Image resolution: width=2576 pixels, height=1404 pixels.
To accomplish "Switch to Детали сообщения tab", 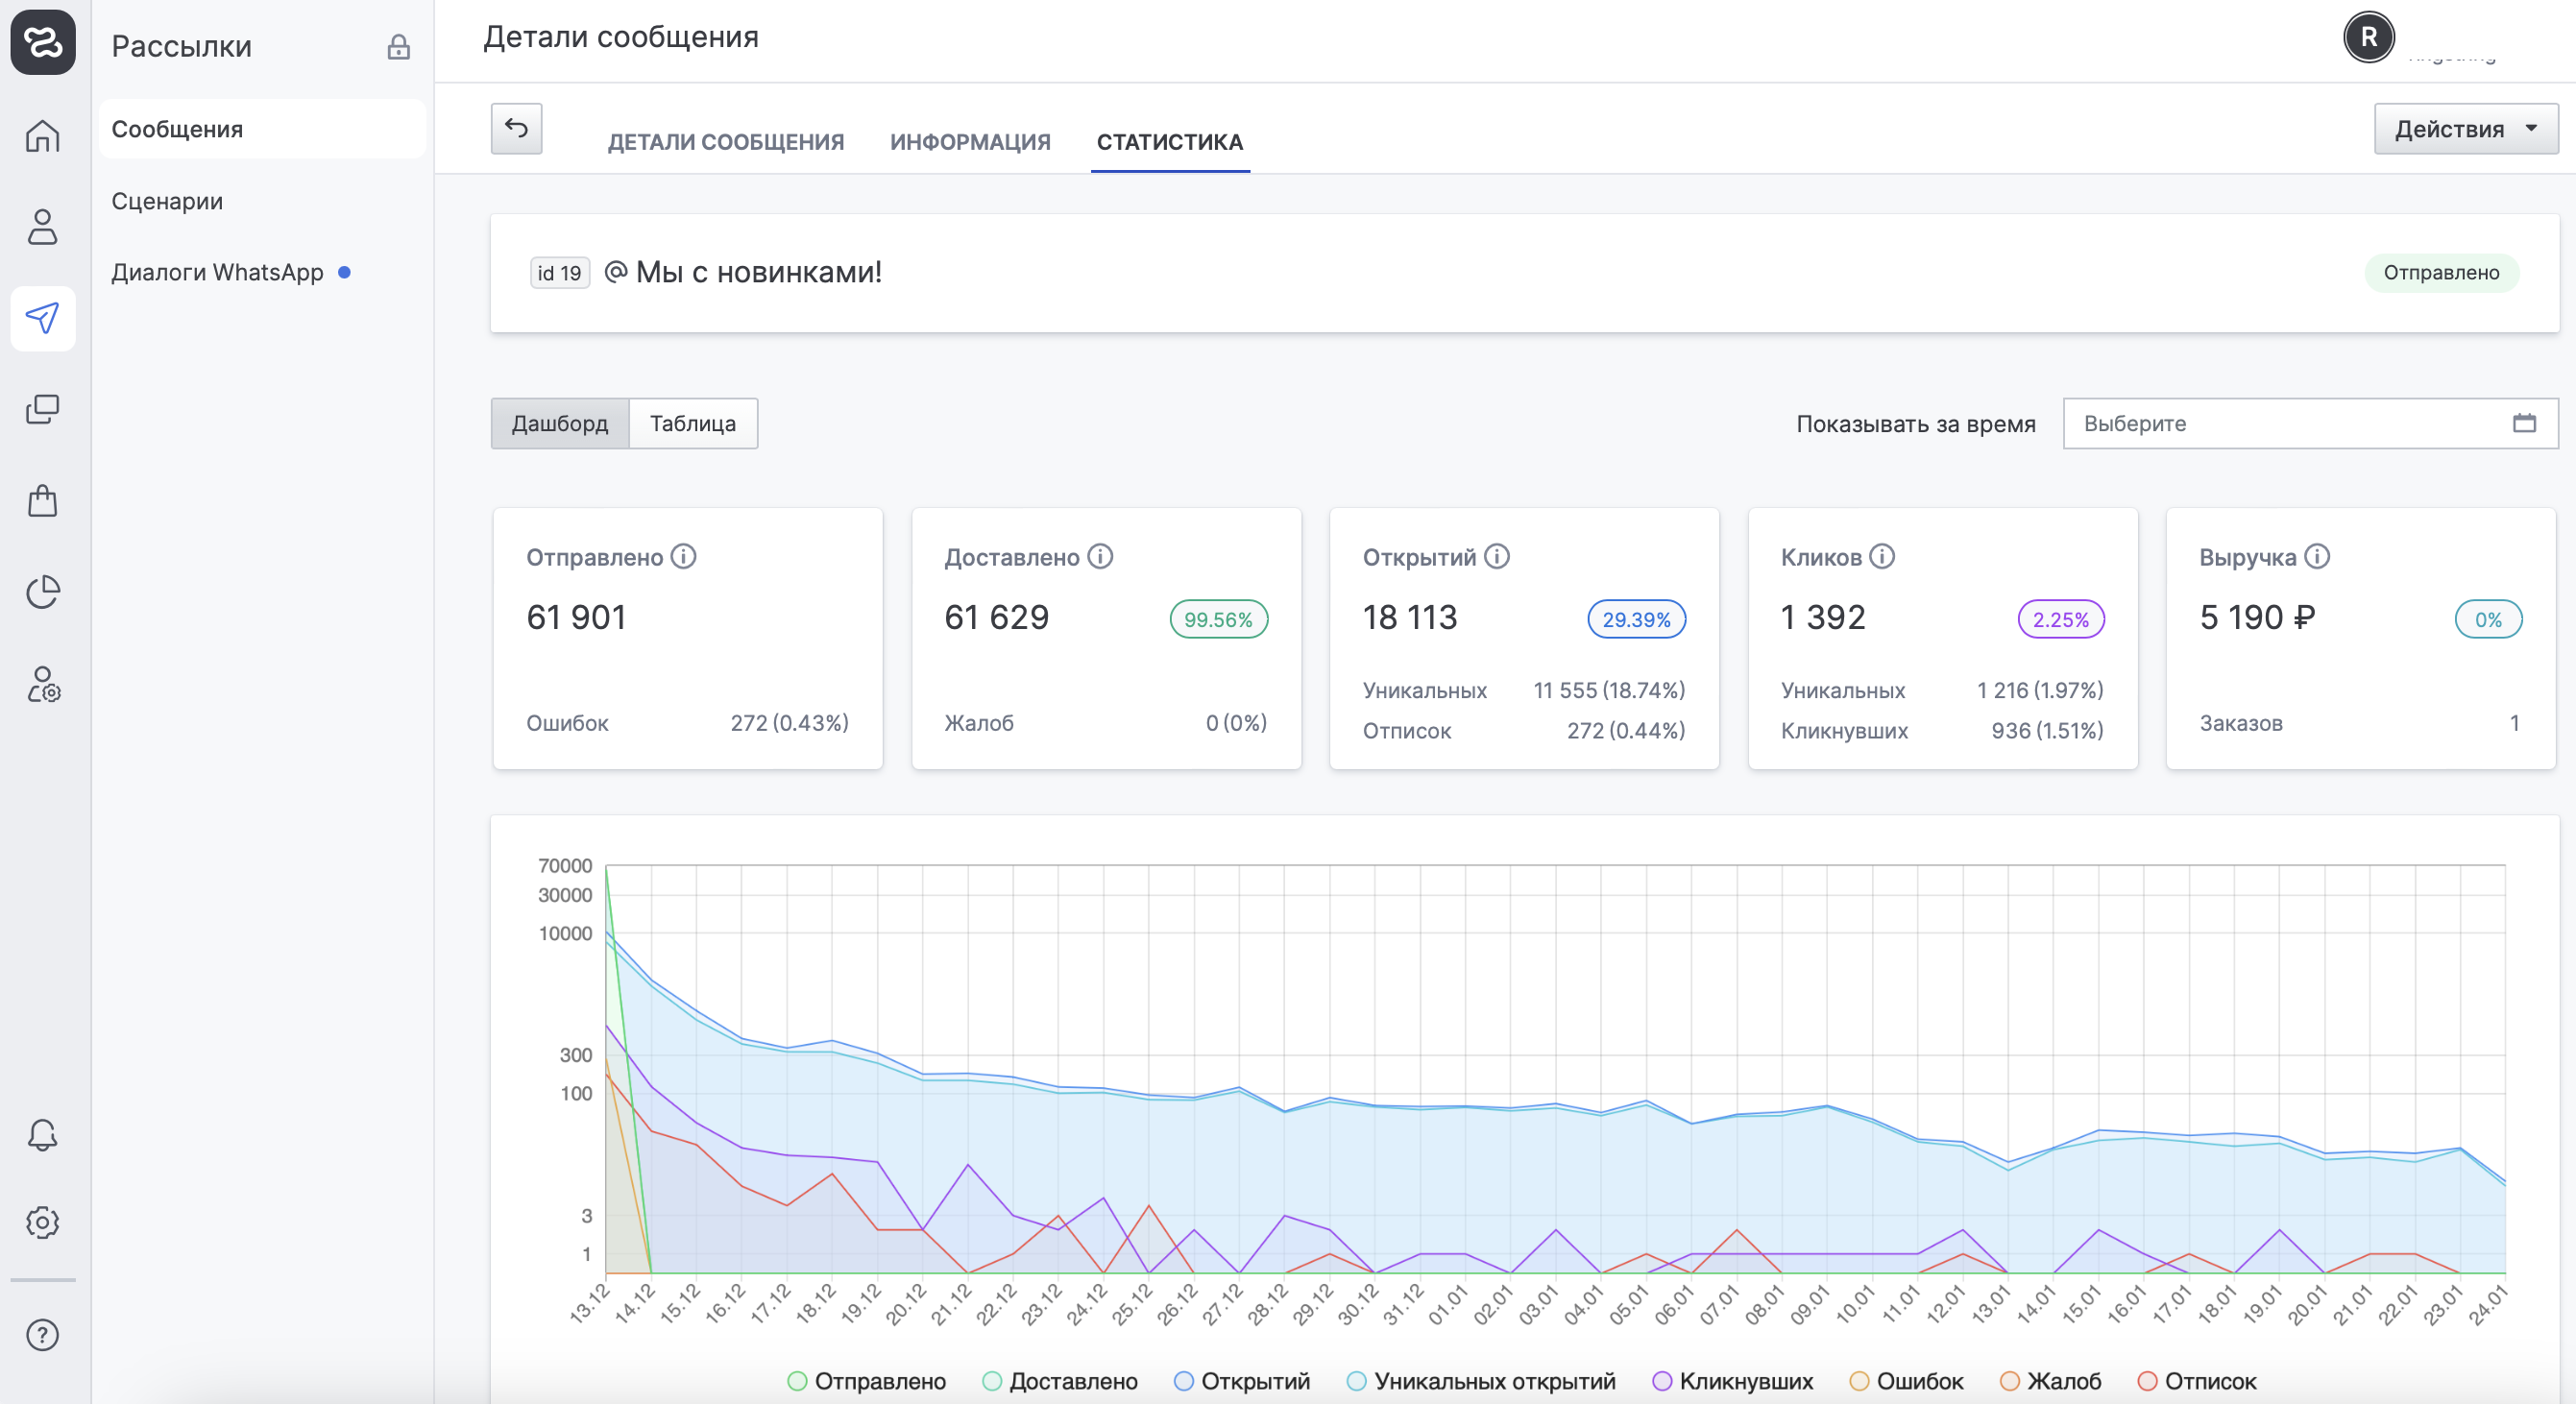I will (x=725, y=142).
